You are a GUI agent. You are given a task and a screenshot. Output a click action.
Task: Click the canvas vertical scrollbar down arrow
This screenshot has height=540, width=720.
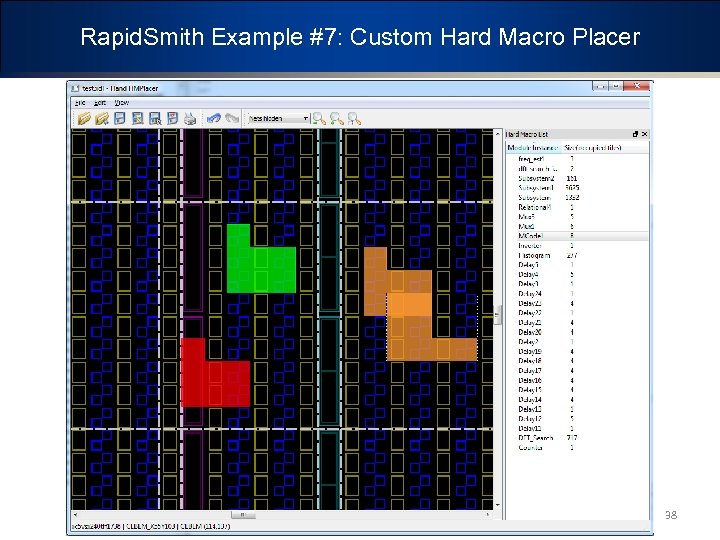[x=498, y=505]
